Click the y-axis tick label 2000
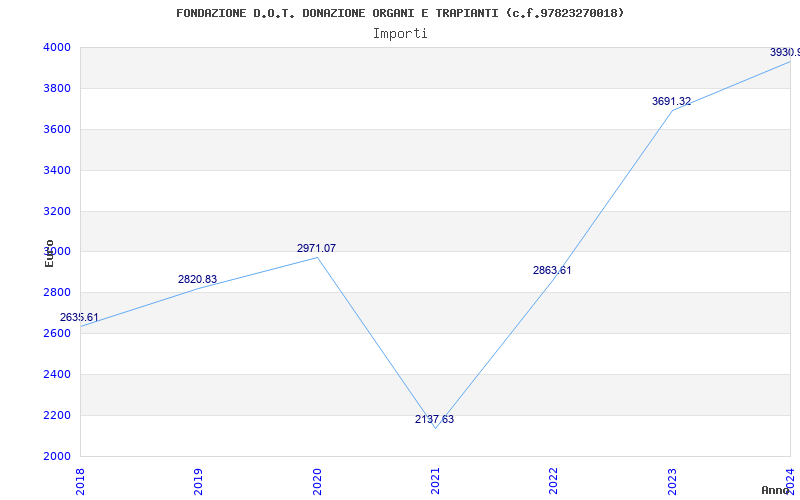 point(56,456)
